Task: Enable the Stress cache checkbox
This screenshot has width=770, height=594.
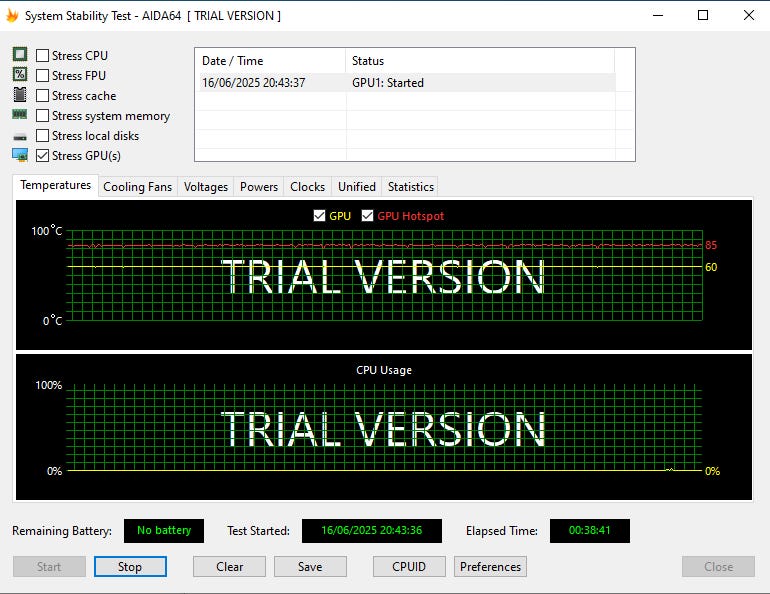Action: click(x=43, y=96)
